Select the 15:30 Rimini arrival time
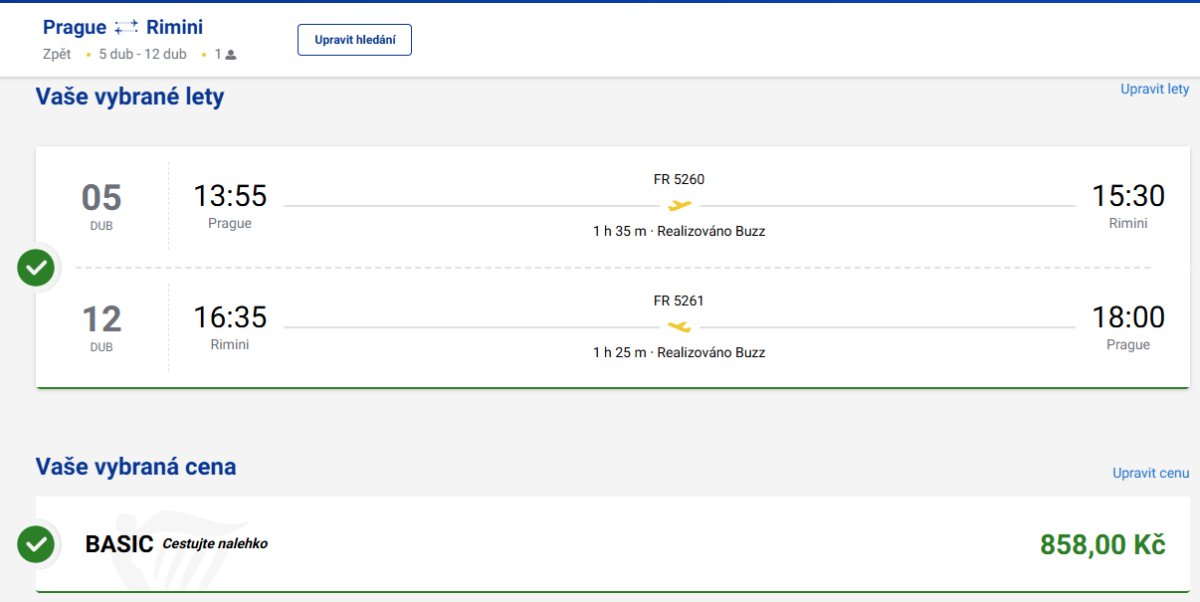This screenshot has height=602, width=1200. [x=1128, y=196]
